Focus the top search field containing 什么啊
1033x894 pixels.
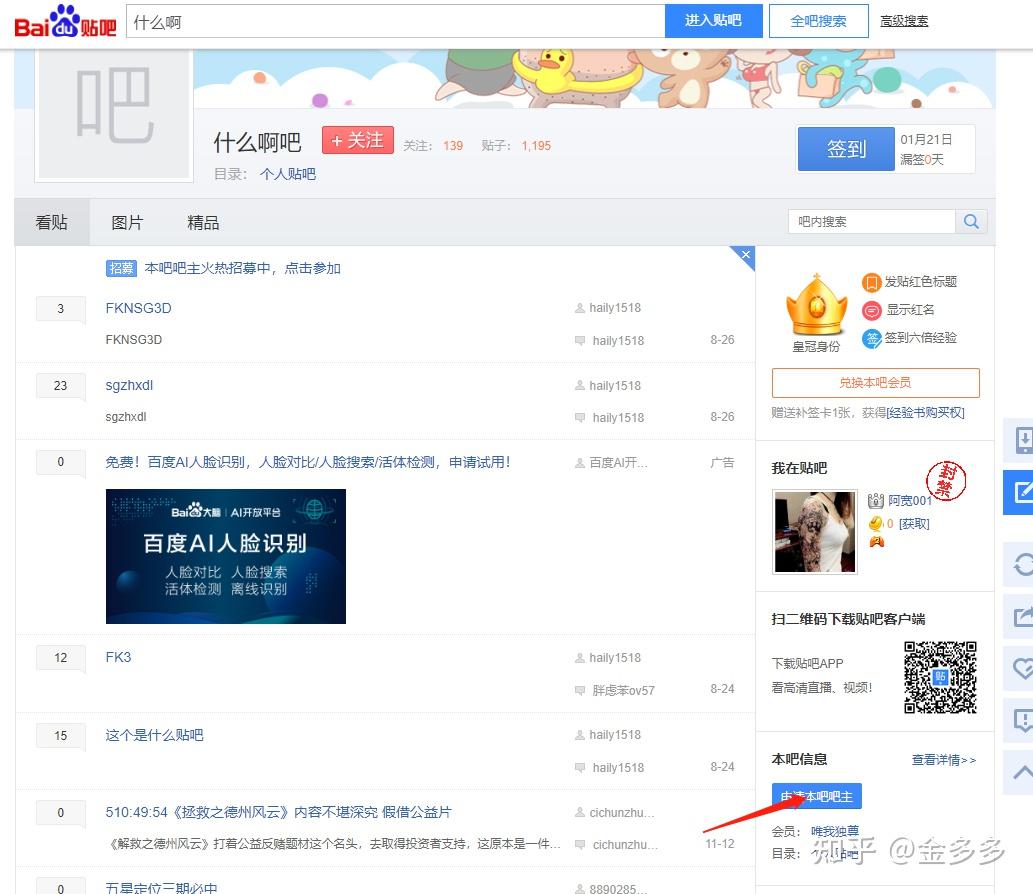395,21
